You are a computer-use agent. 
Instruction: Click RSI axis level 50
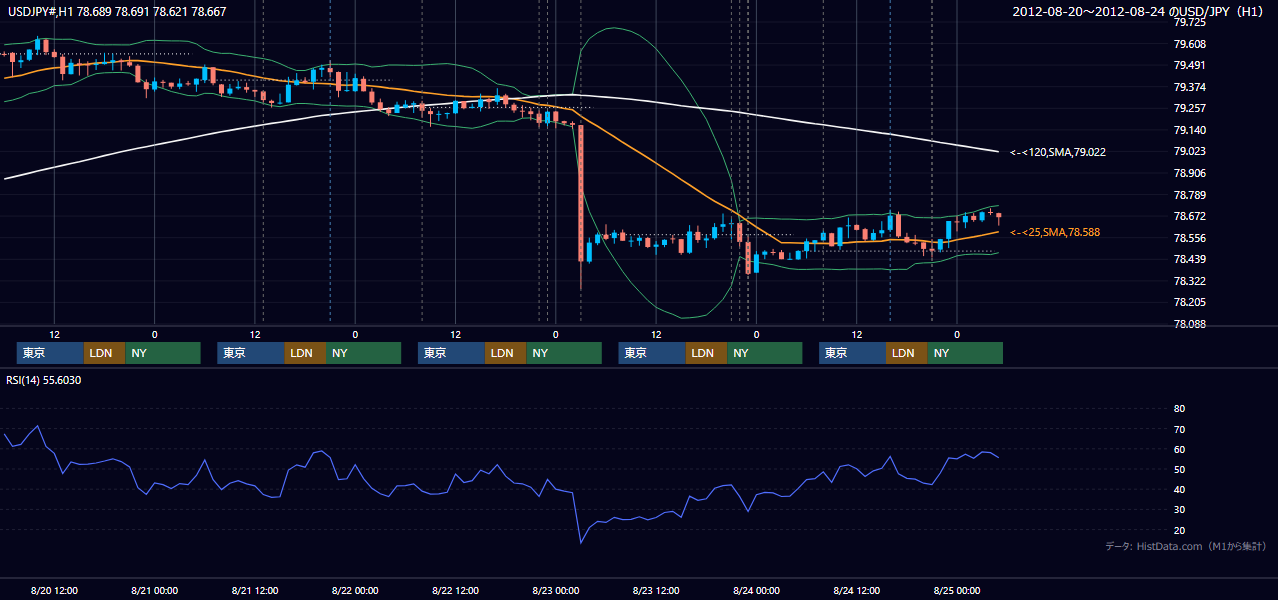pyautogui.click(x=1179, y=469)
